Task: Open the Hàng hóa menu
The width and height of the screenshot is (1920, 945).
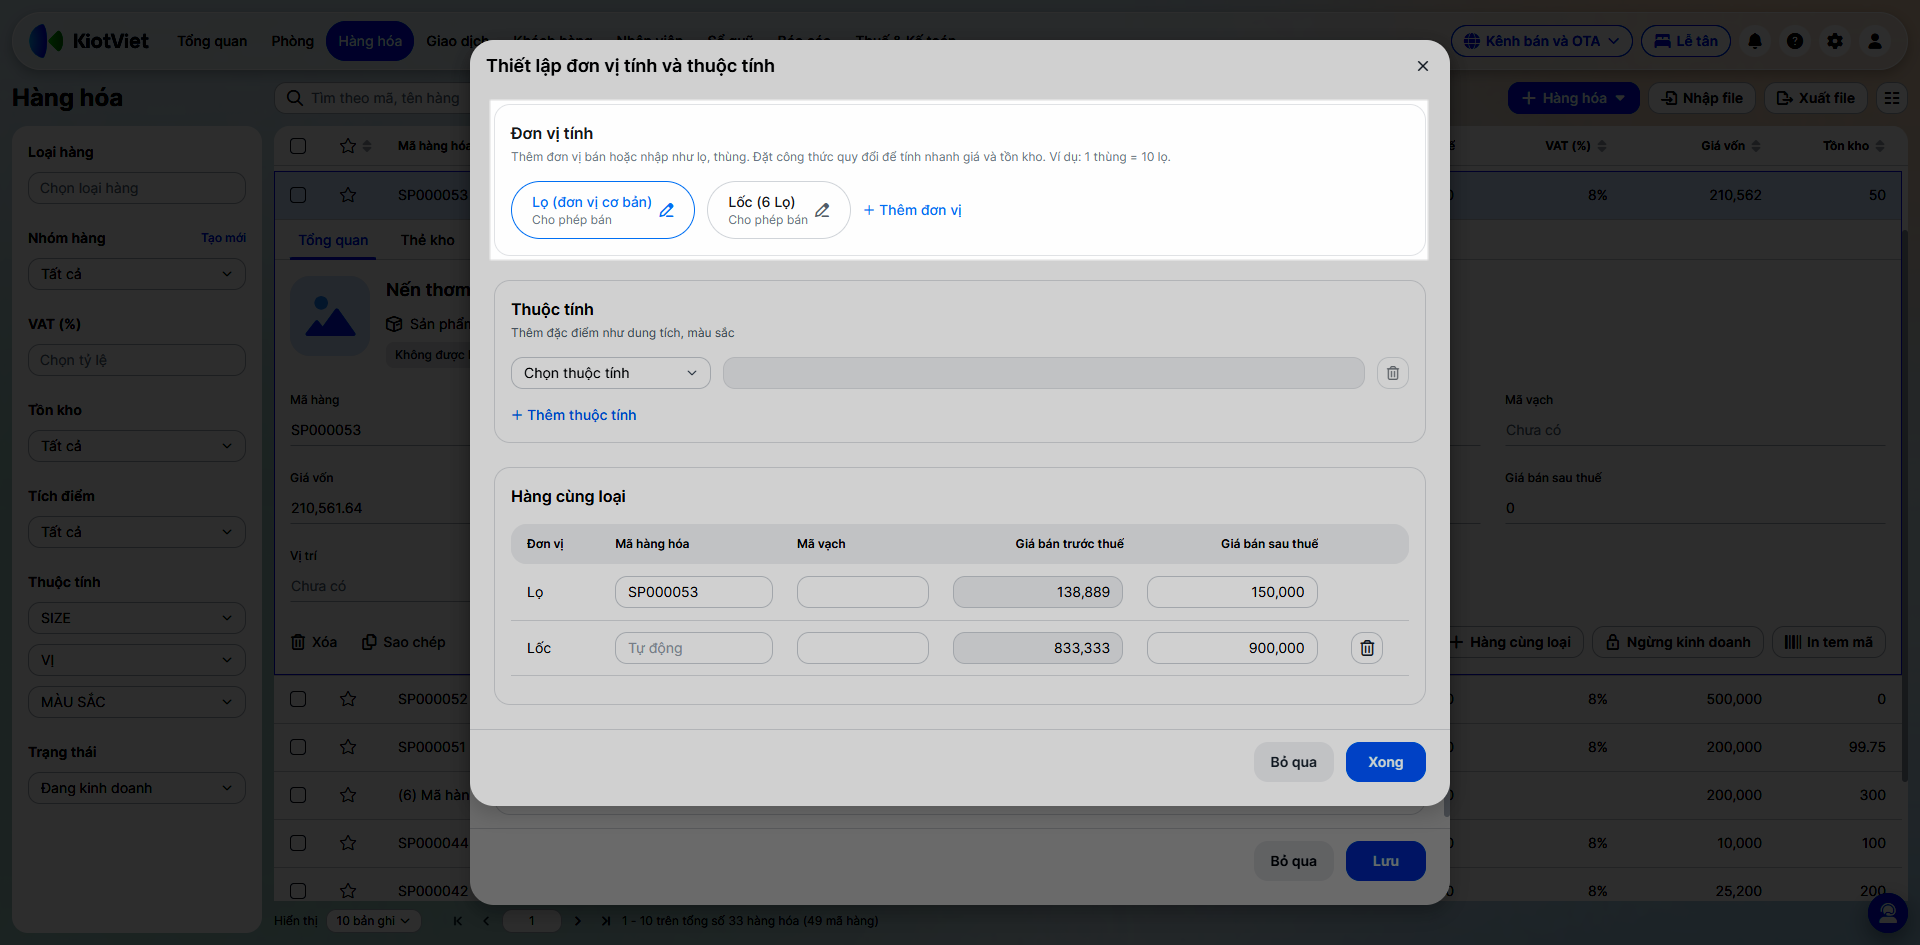Action: [x=370, y=41]
